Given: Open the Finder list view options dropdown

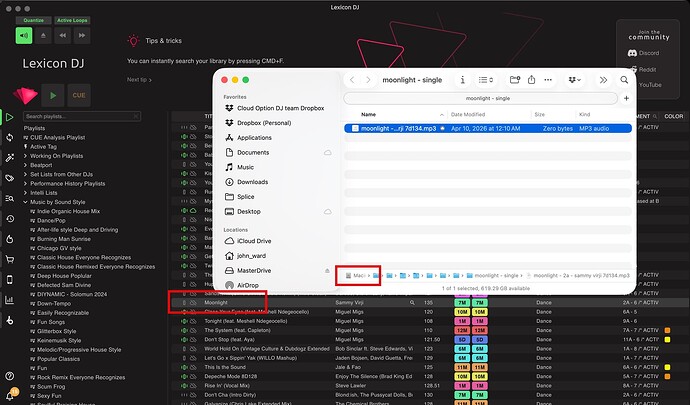Looking at the screenshot, I should pyautogui.click(x=486, y=80).
